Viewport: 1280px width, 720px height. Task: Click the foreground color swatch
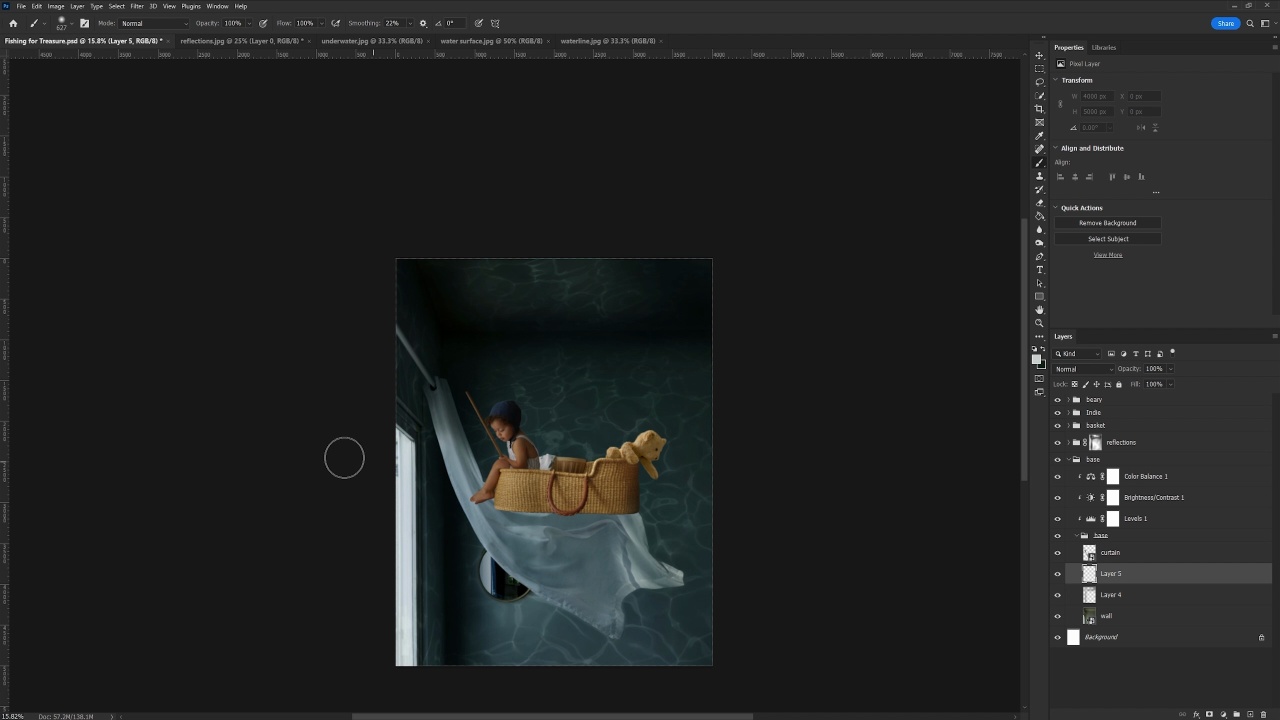click(x=1036, y=359)
